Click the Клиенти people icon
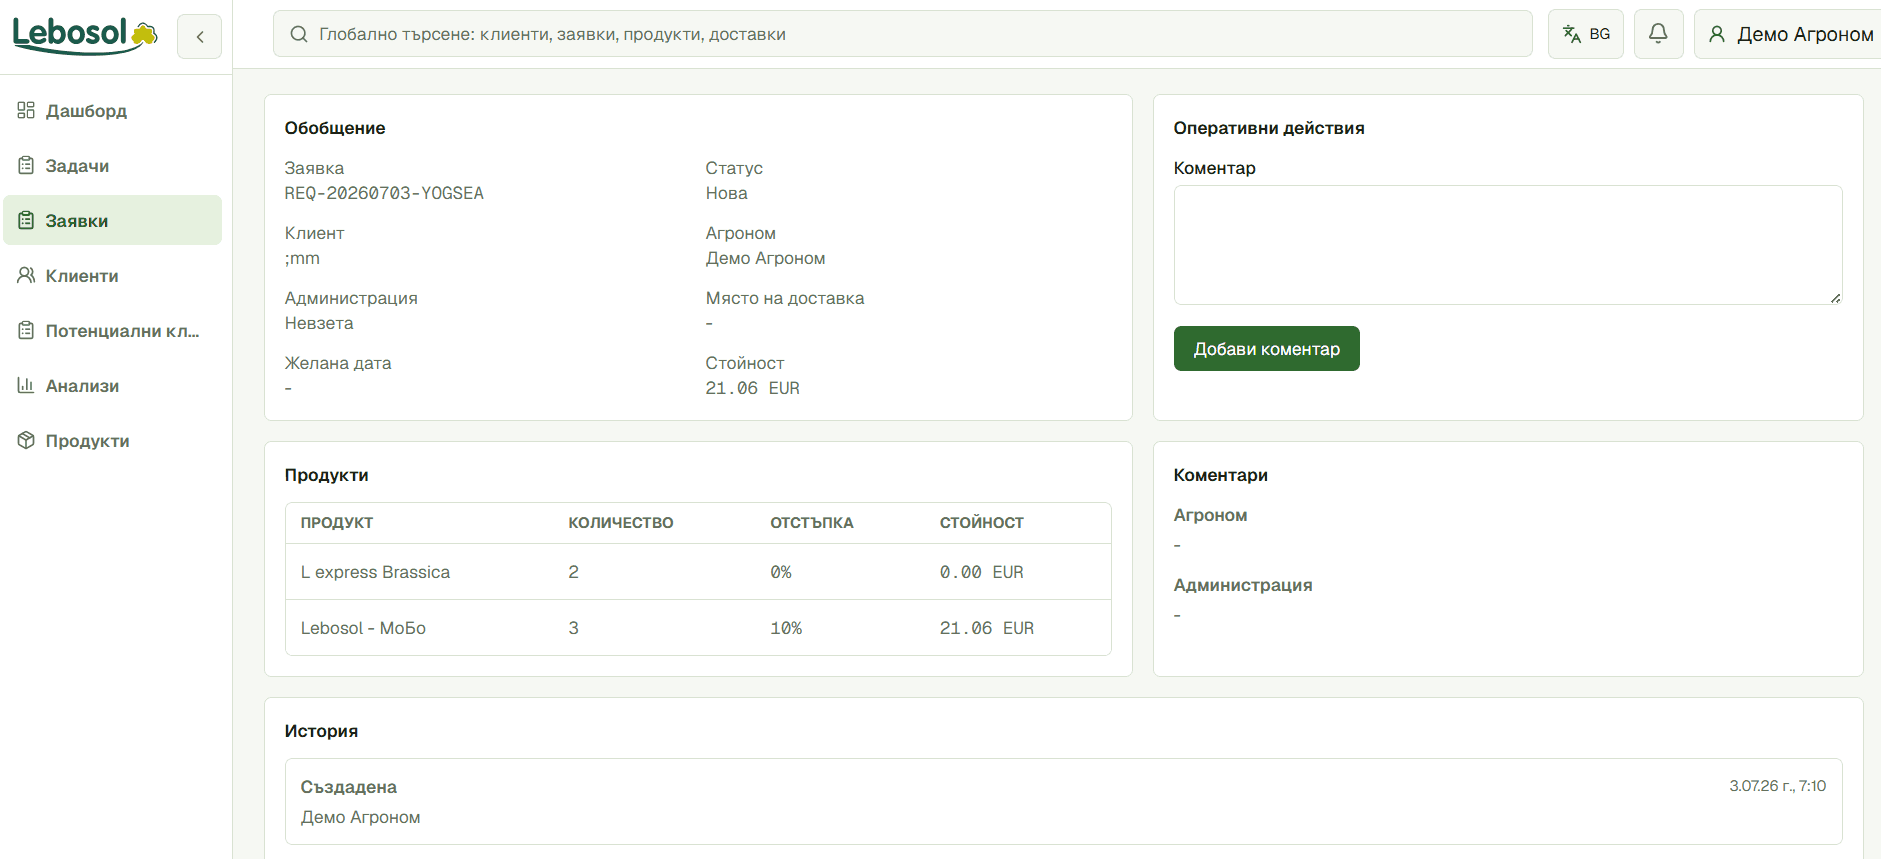The image size is (1881, 859). (26, 275)
